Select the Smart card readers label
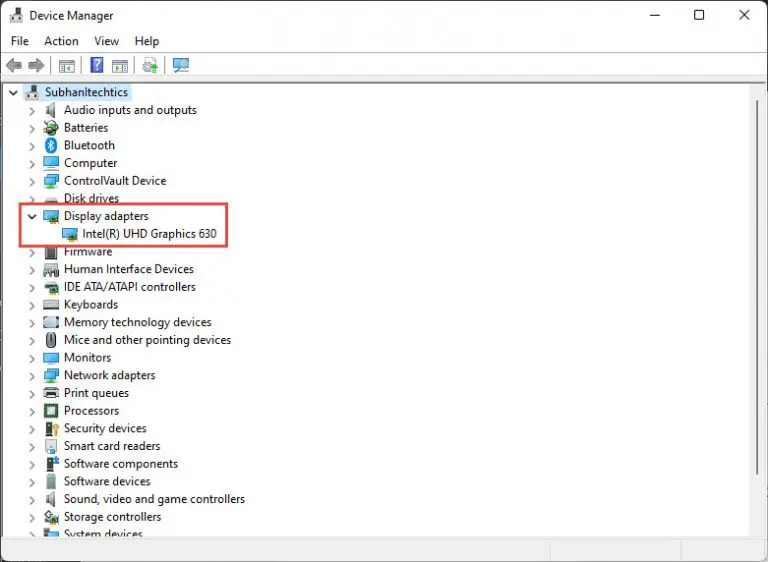768x562 pixels. pyautogui.click(x=112, y=446)
